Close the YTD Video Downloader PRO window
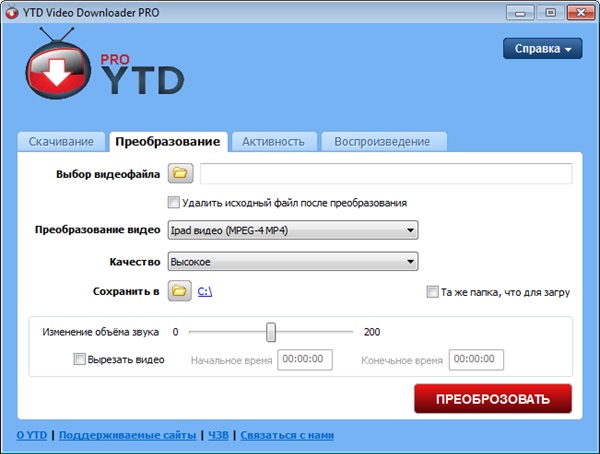Viewport: 600px width, 454px height. click(580, 13)
